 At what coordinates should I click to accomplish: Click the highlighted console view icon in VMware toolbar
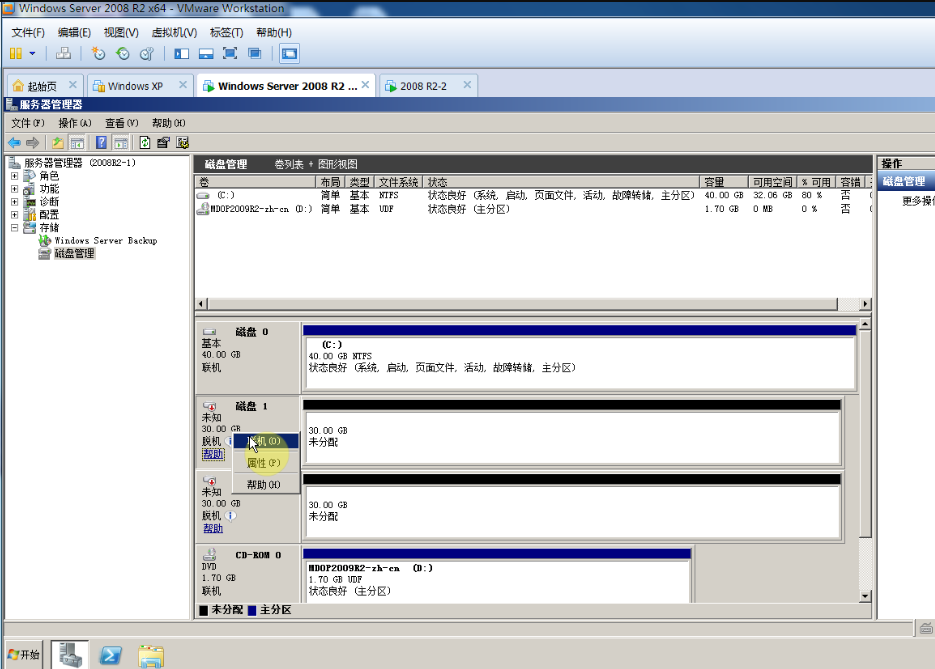click(x=289, y=54)
